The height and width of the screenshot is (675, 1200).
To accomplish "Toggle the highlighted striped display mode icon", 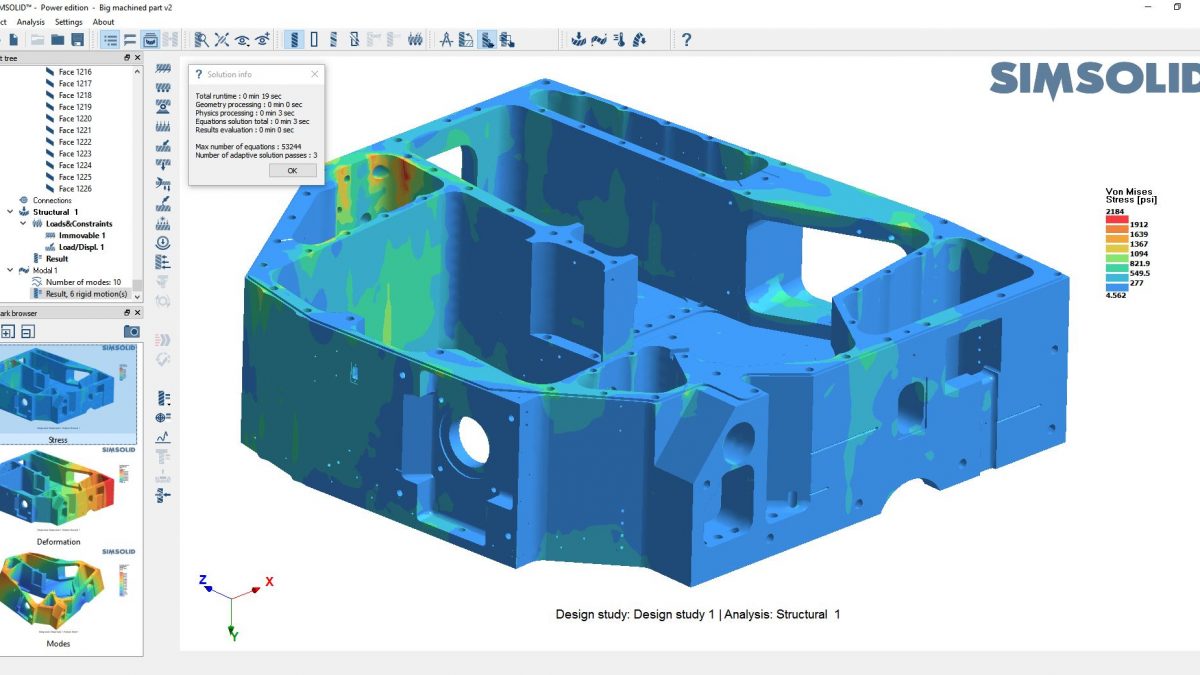I will pos(296,38).
